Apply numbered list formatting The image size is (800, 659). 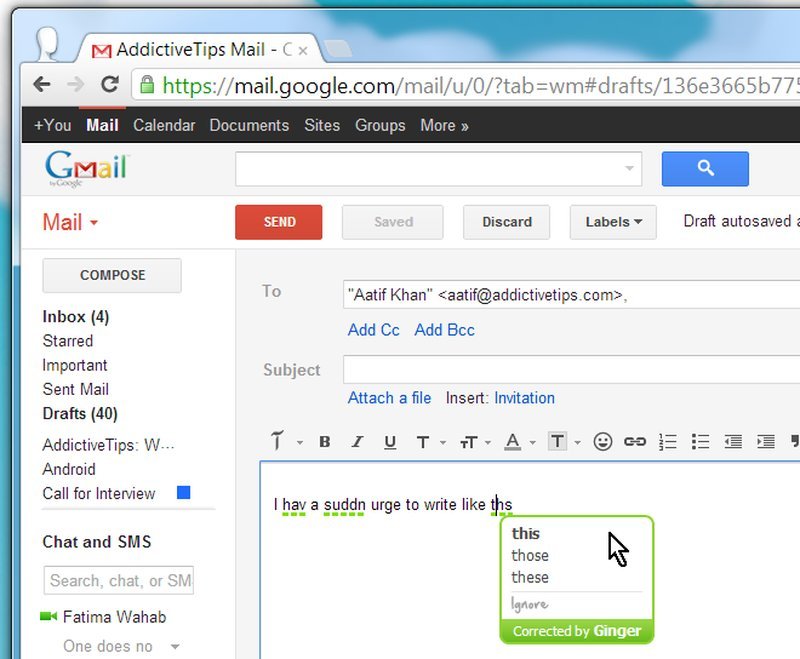pyautogui.click(x=667, y=442)
